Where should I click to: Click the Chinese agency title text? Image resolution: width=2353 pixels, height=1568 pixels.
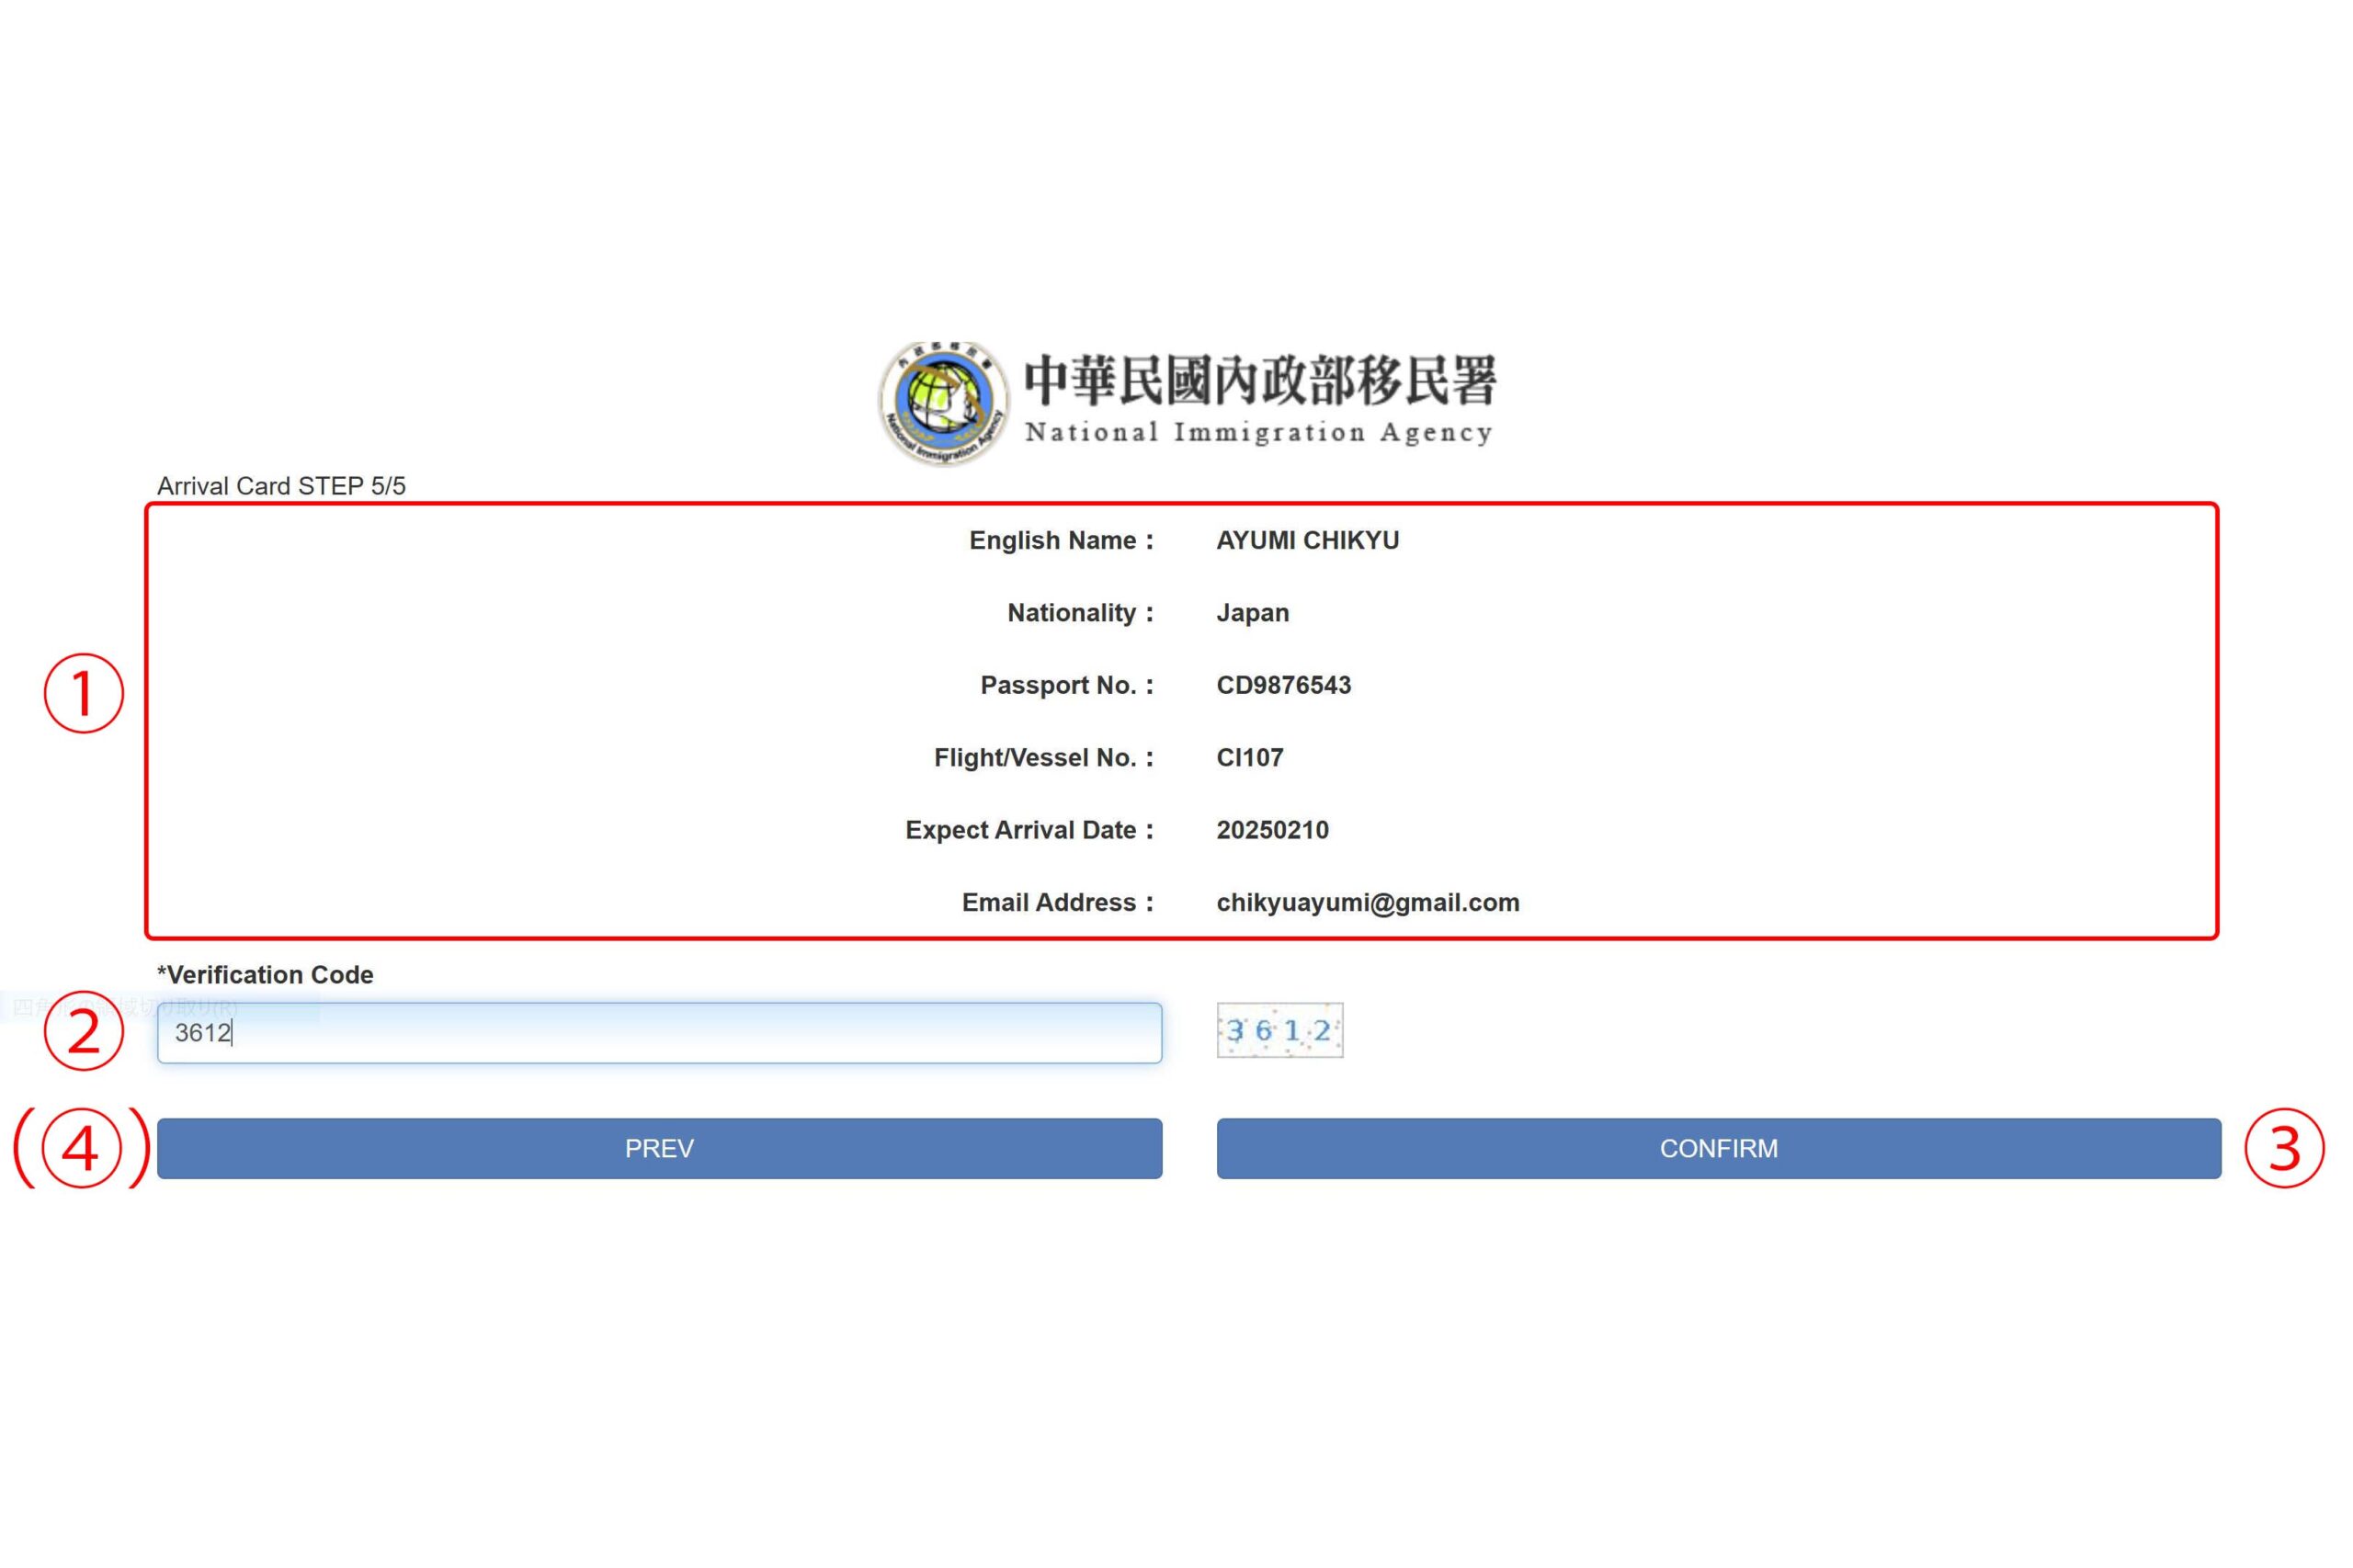click(x=1259, y=381)
